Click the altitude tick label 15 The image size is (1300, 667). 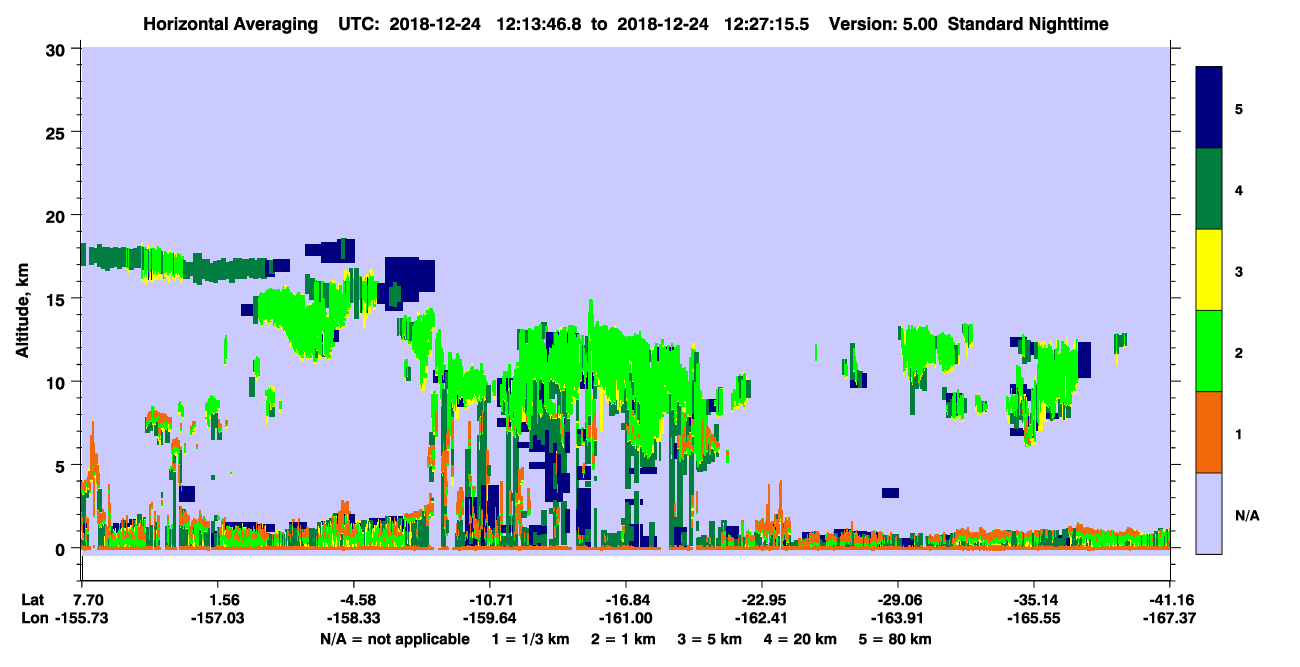tap(58, 298)
